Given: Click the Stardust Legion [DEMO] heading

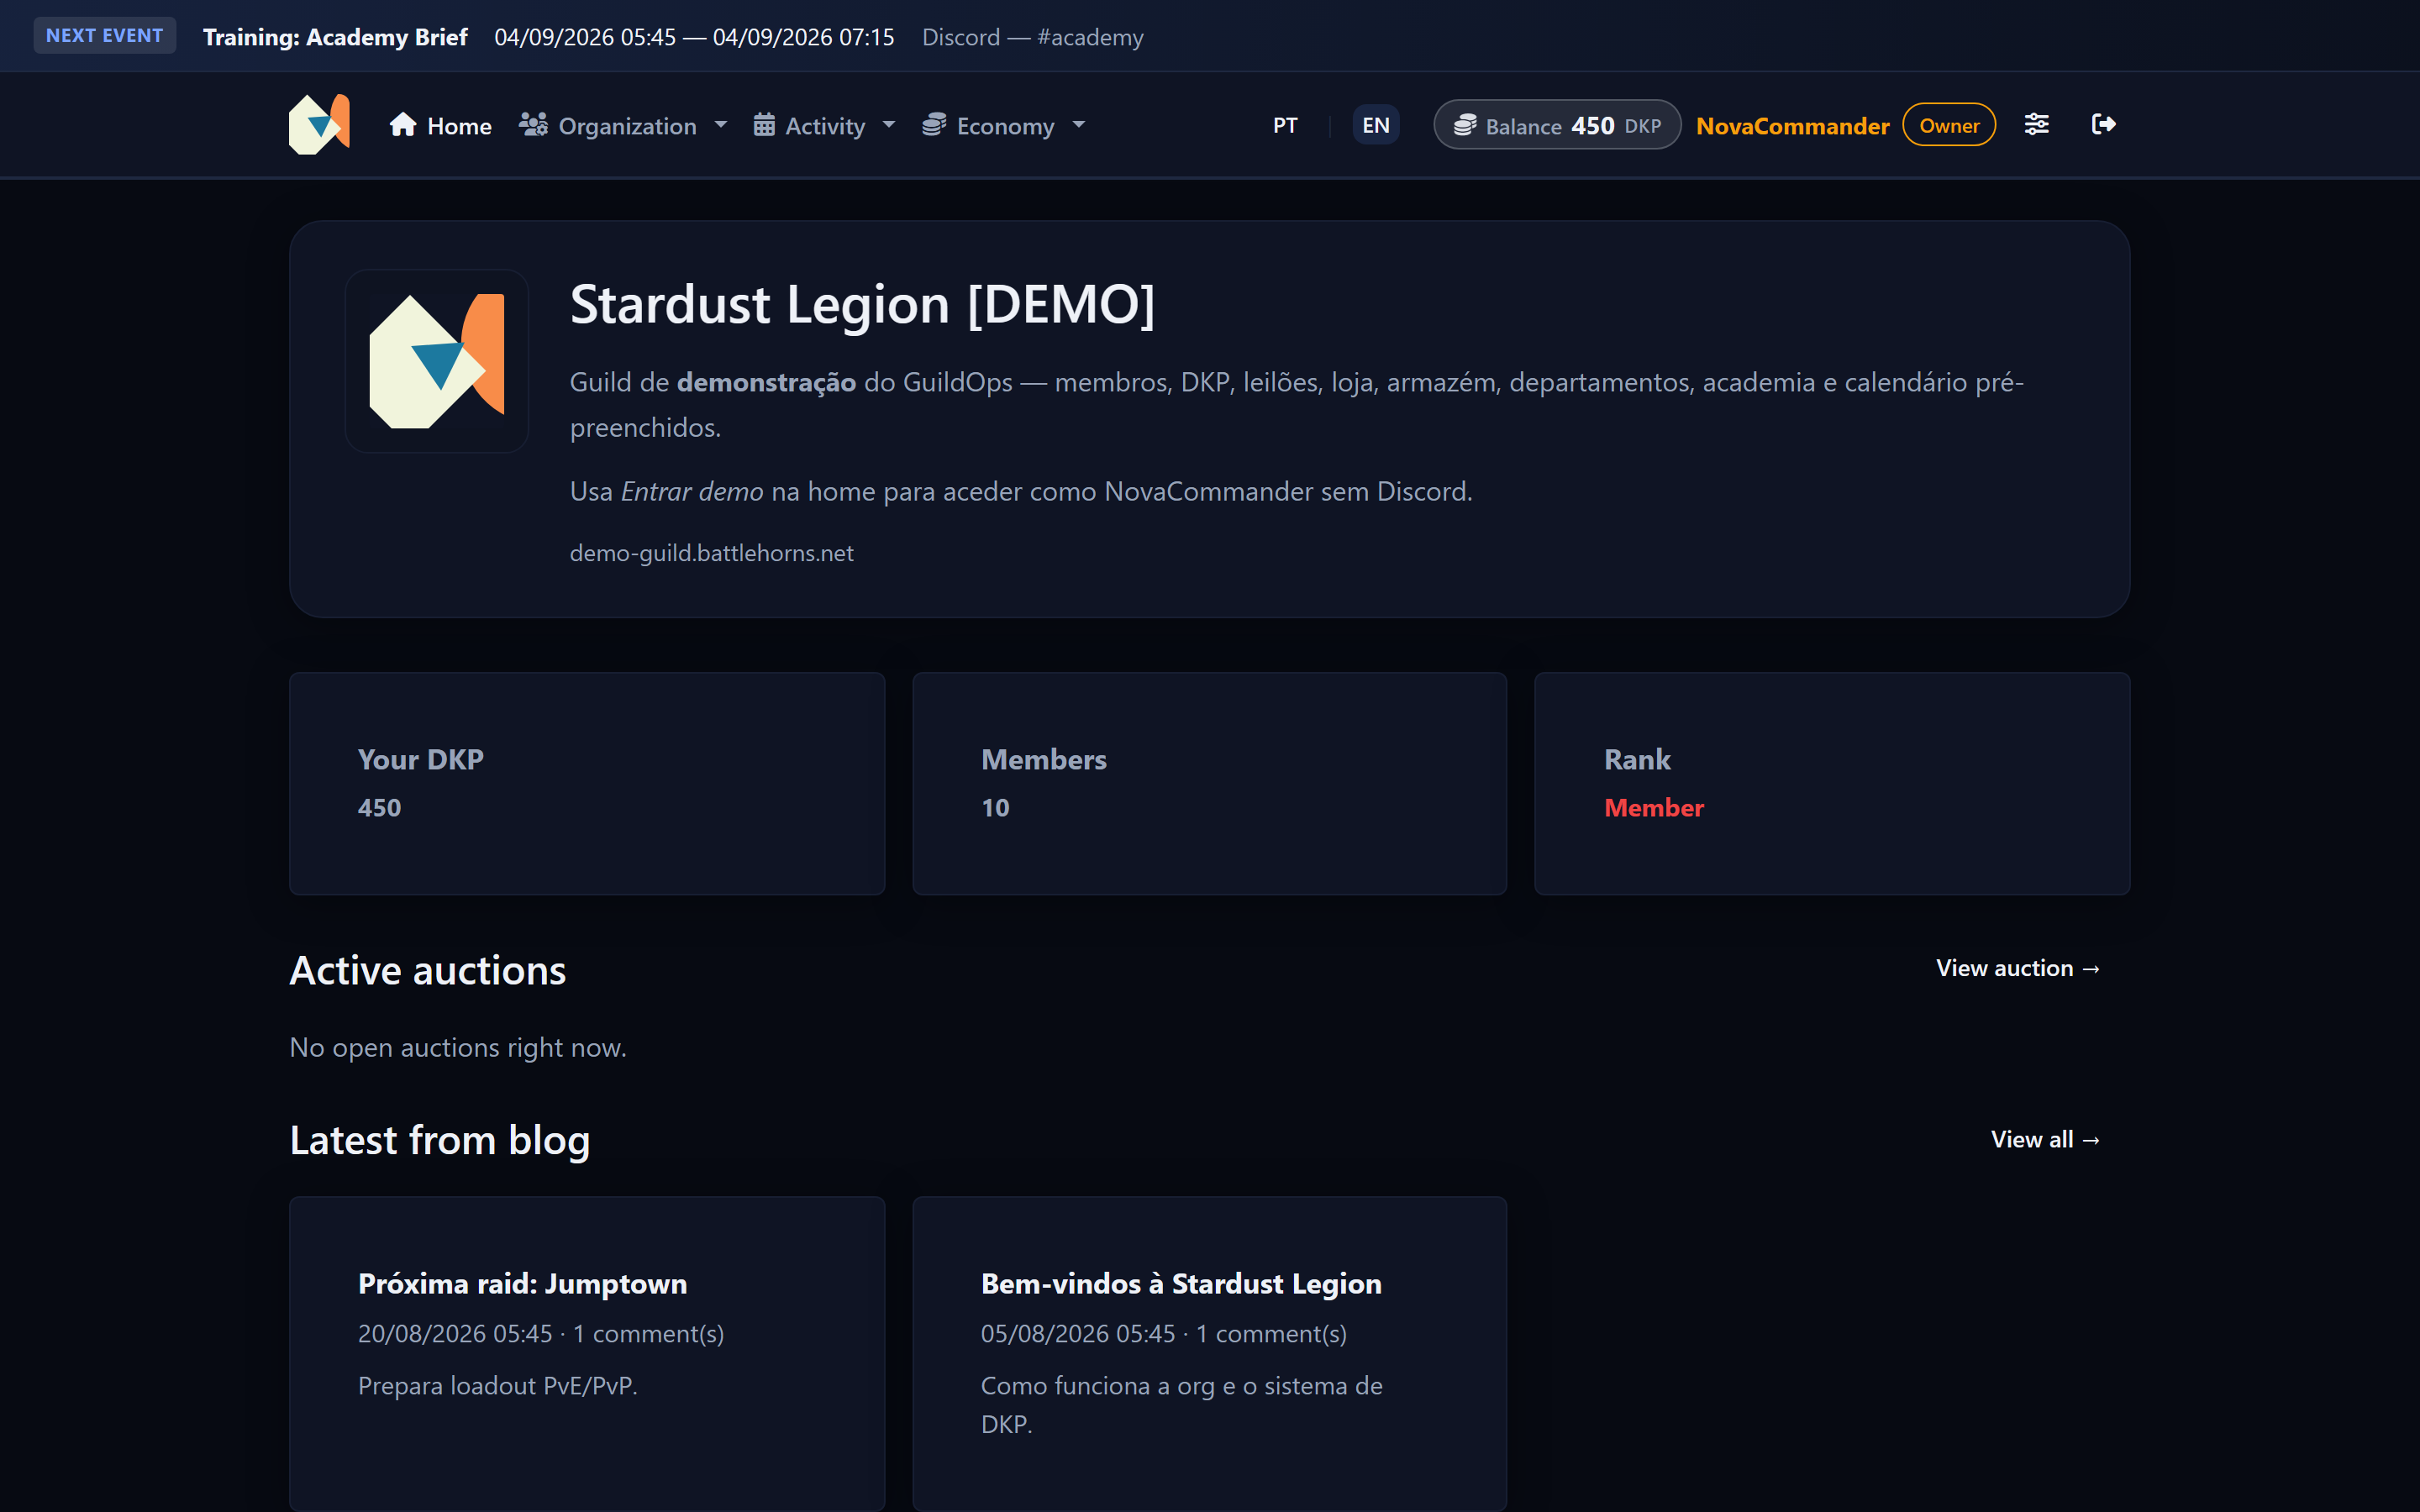Looking at the screenshot, I should tap(862, 304).
